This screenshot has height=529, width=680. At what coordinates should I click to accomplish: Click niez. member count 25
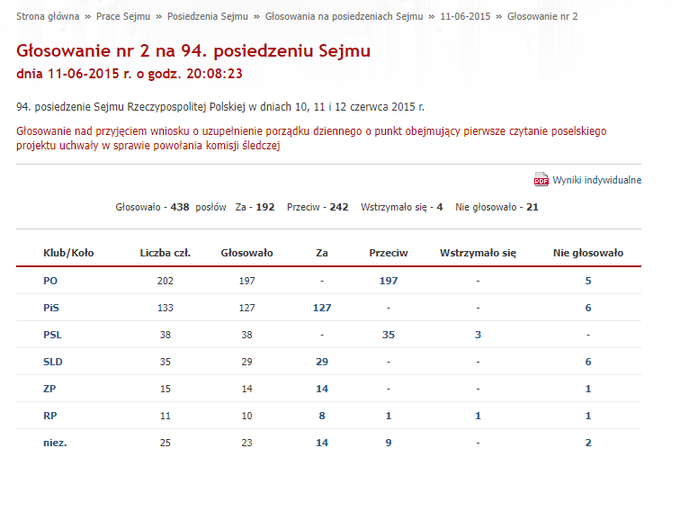[165, 443]
